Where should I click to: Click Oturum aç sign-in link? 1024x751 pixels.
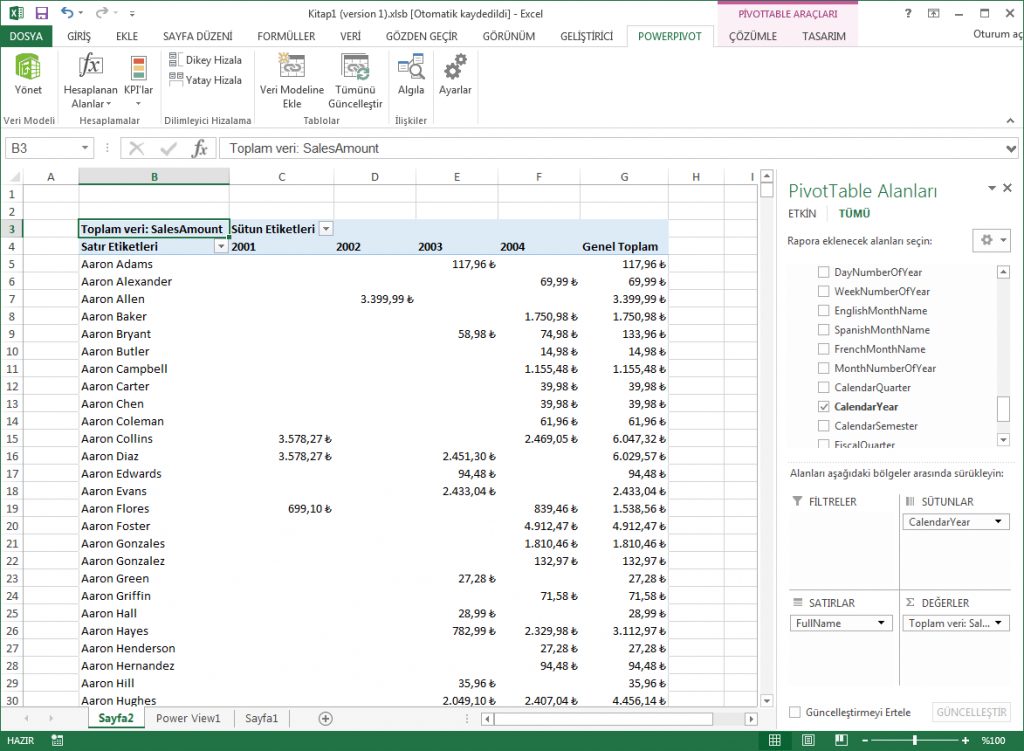tap(997, 34)
